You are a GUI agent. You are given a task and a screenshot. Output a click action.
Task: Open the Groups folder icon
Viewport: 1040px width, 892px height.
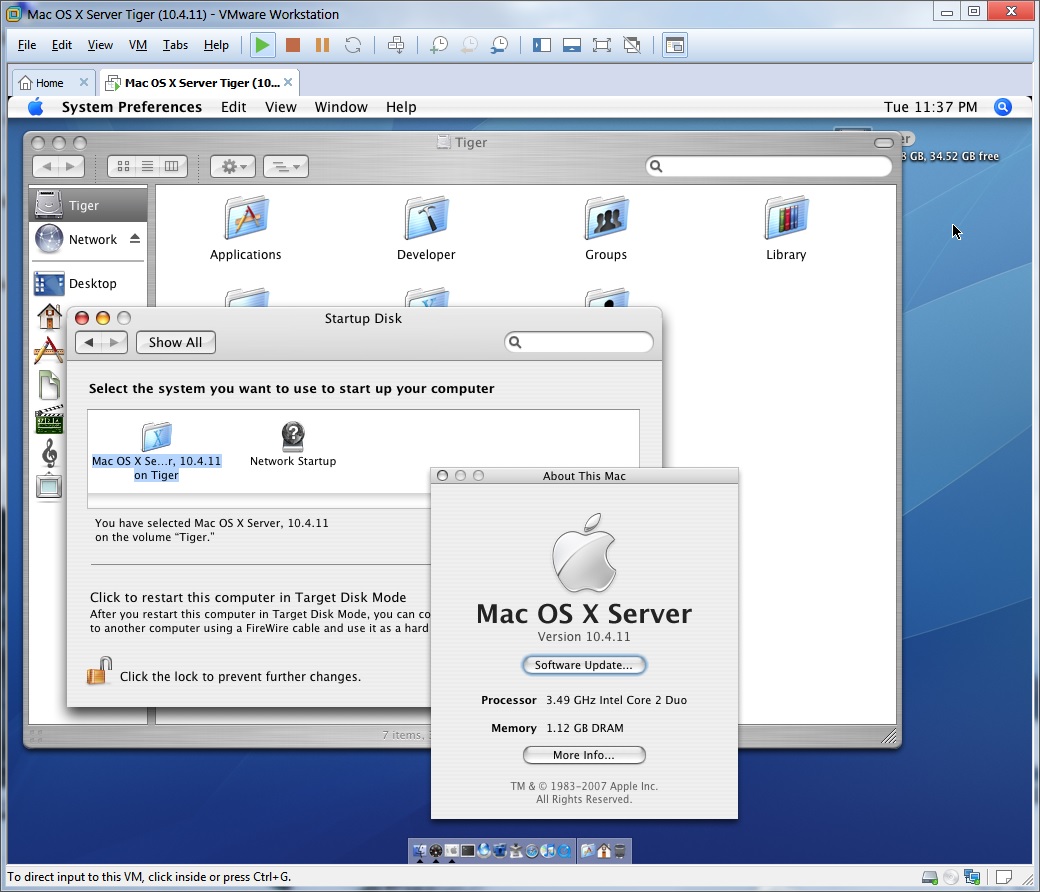pos(606,228)
